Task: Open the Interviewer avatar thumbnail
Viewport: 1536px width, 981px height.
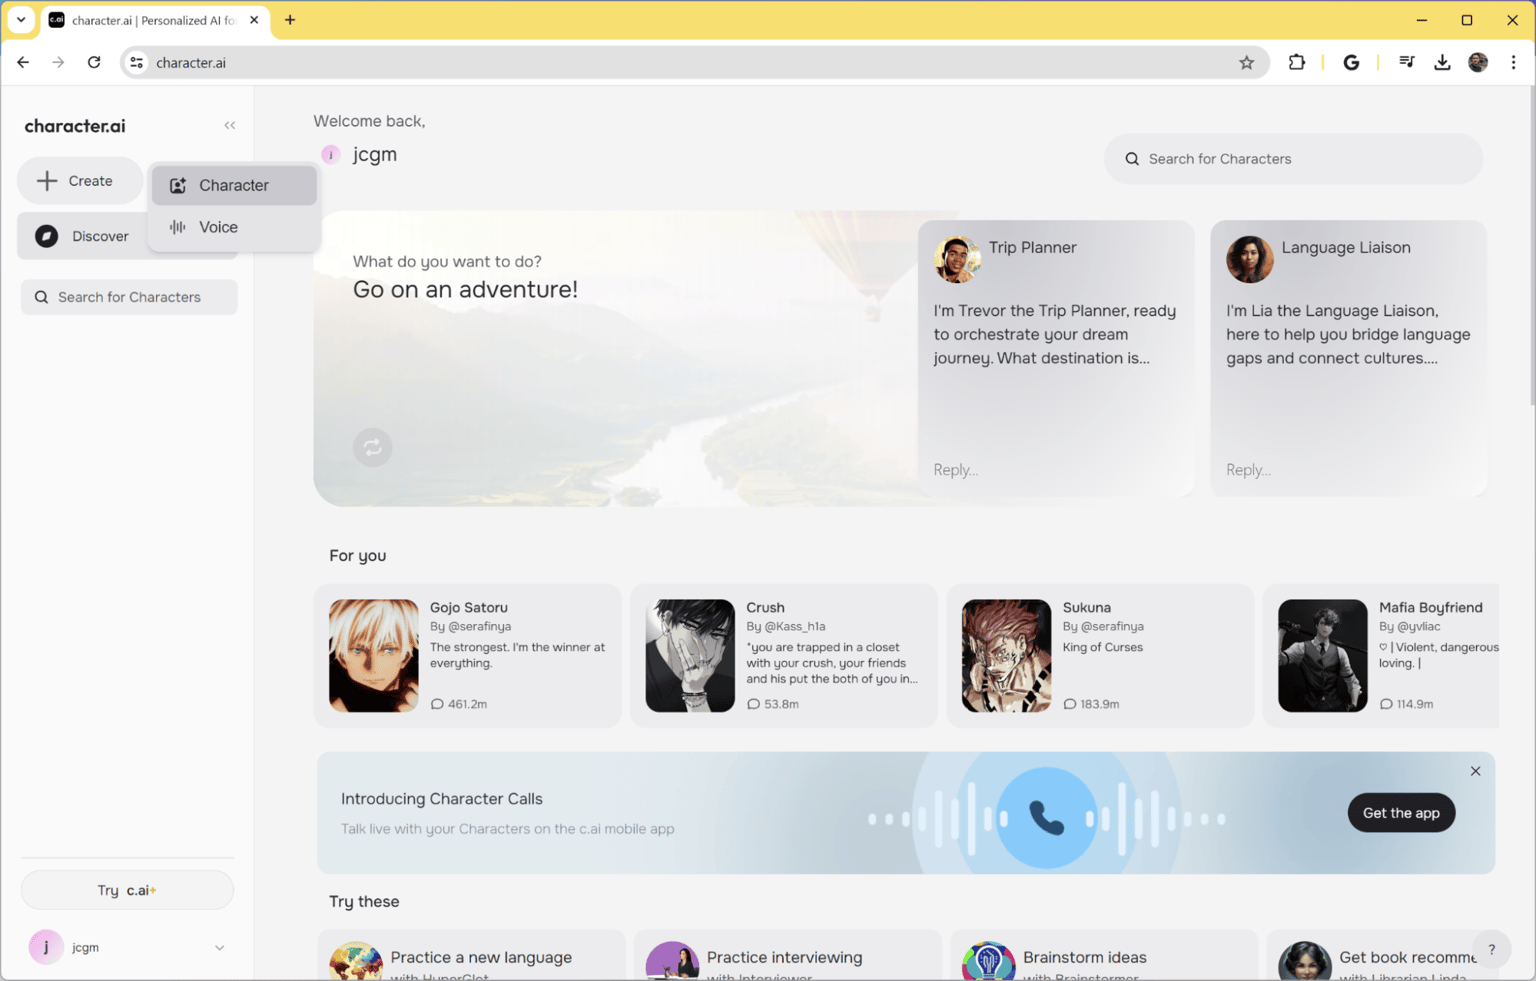Action: click(672, 962)
